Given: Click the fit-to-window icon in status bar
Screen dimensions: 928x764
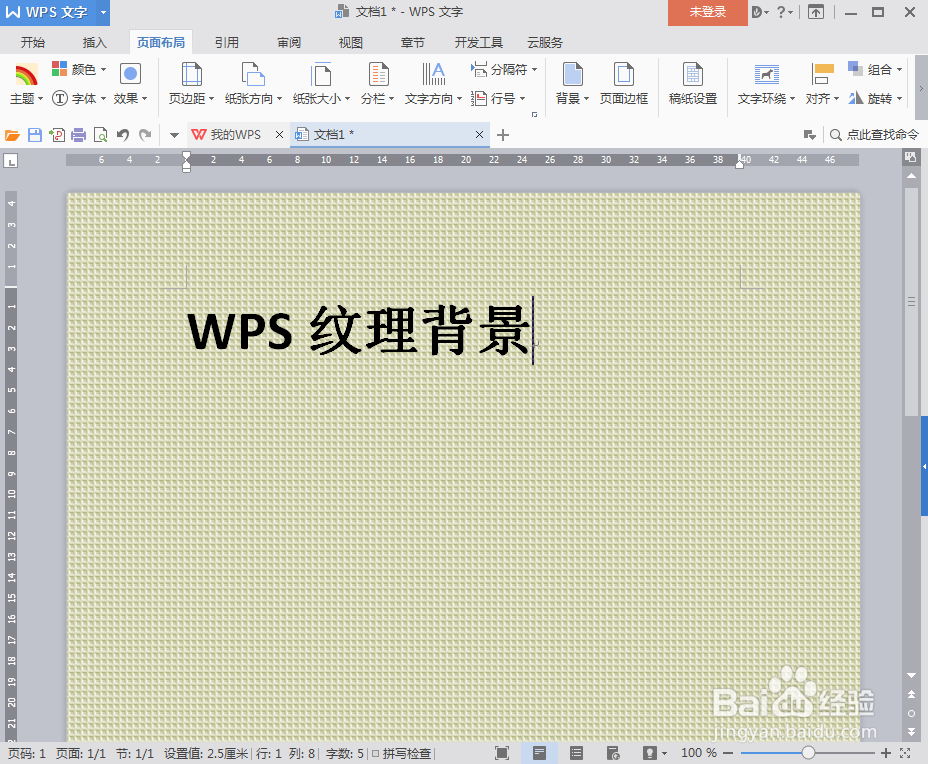Looking at the screenshot, I should tap(905, 753).
